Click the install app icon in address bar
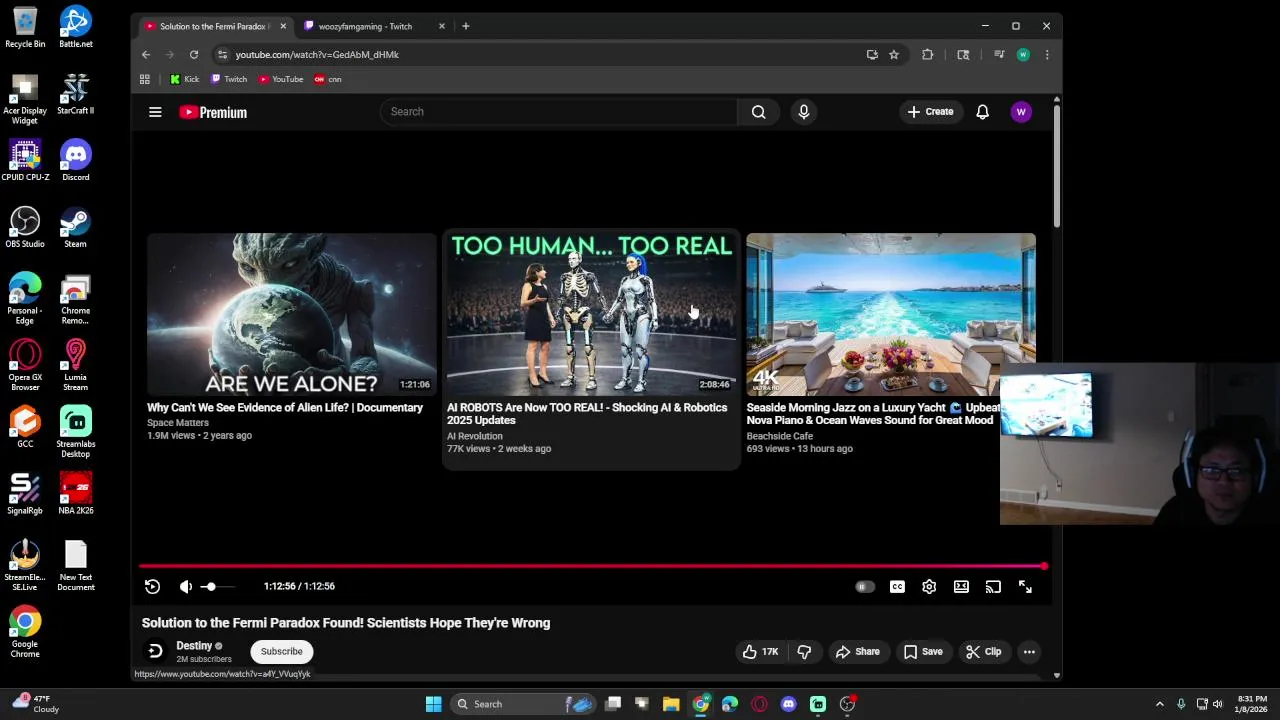 (872, 55)
